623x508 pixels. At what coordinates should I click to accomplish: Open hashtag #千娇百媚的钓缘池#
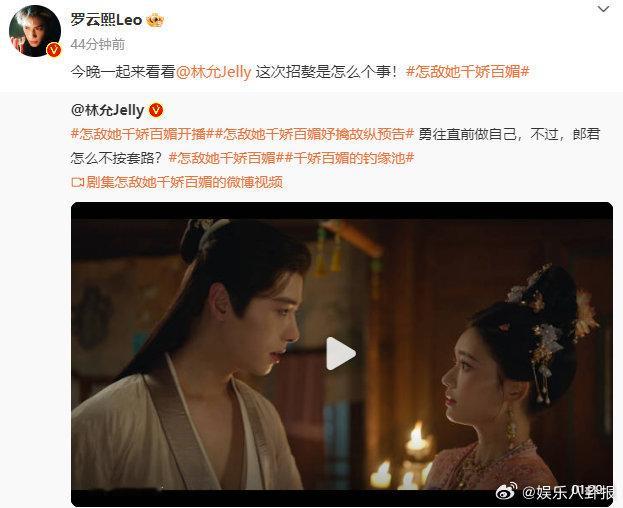tap(350, 158)
